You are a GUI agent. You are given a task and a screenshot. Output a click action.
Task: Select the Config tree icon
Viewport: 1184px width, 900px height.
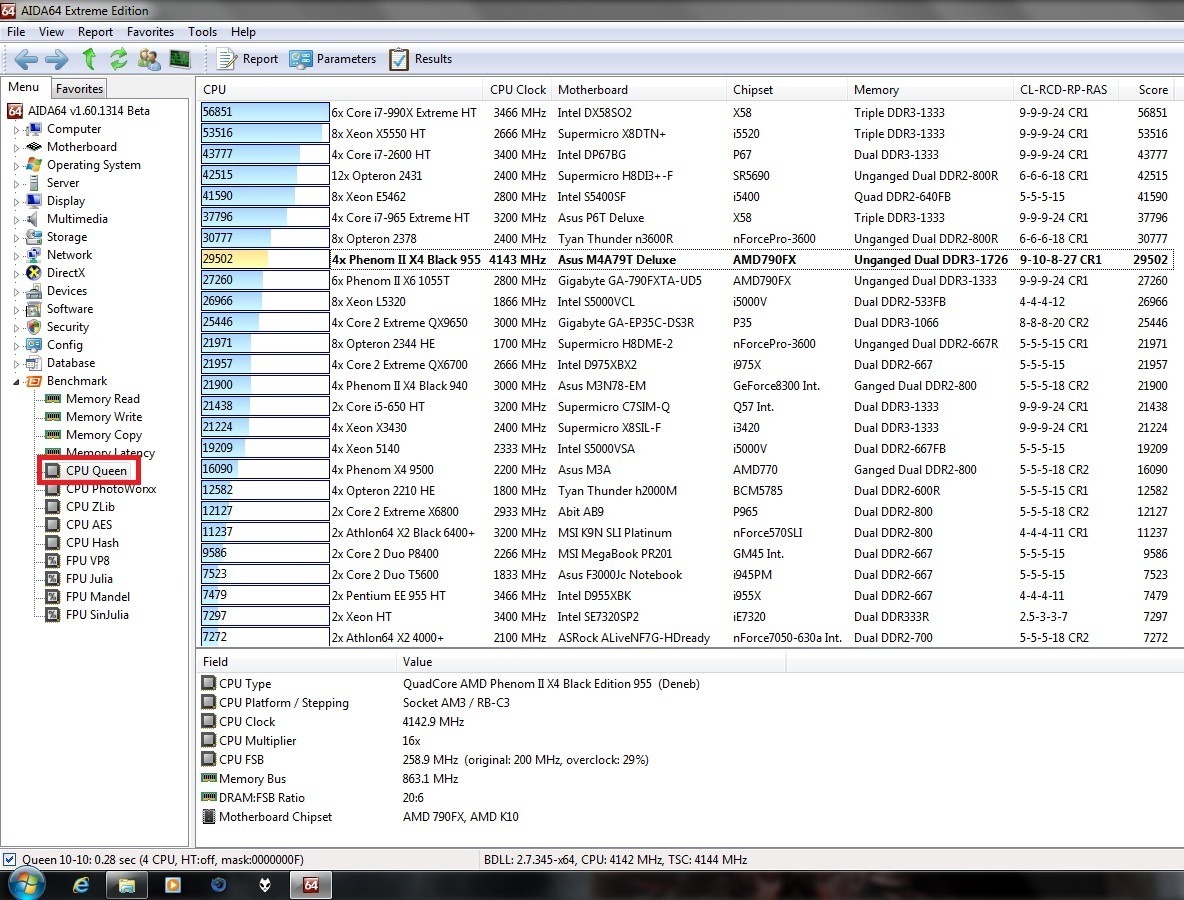(x=33, y=345)
